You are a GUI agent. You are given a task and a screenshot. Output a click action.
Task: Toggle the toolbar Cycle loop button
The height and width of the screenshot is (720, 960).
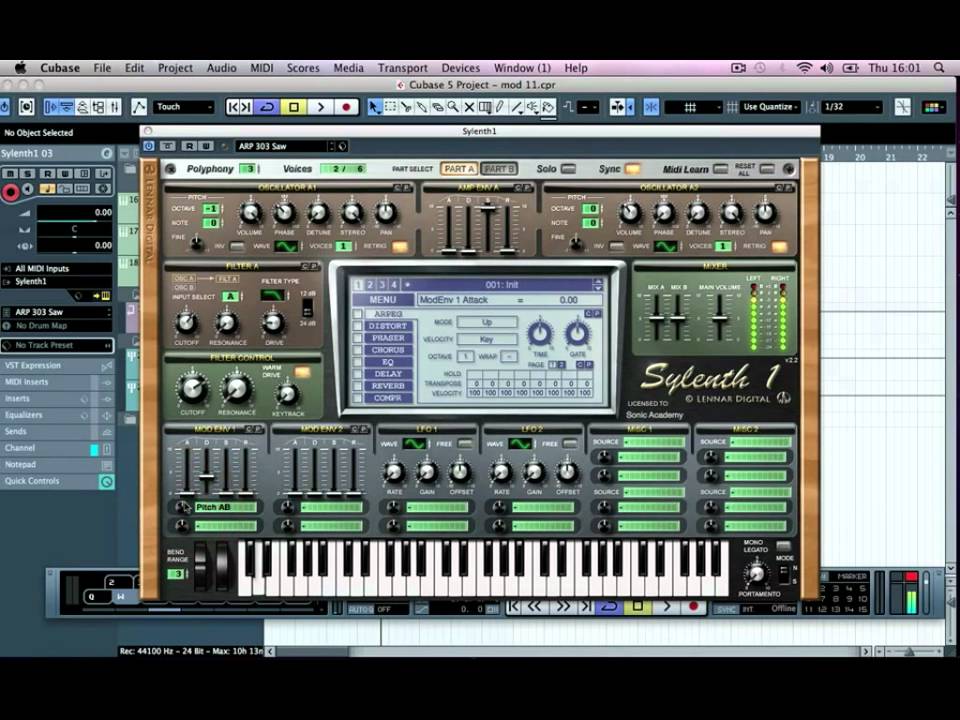pos(268,107)
